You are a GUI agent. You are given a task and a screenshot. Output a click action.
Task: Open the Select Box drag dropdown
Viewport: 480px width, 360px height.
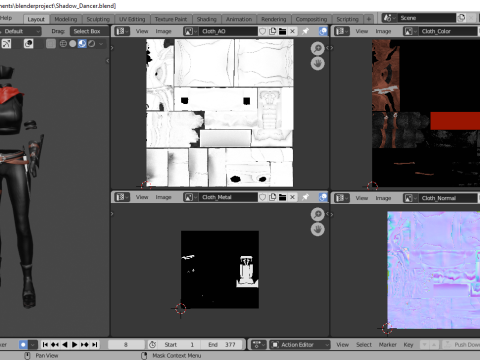[90, 31]
